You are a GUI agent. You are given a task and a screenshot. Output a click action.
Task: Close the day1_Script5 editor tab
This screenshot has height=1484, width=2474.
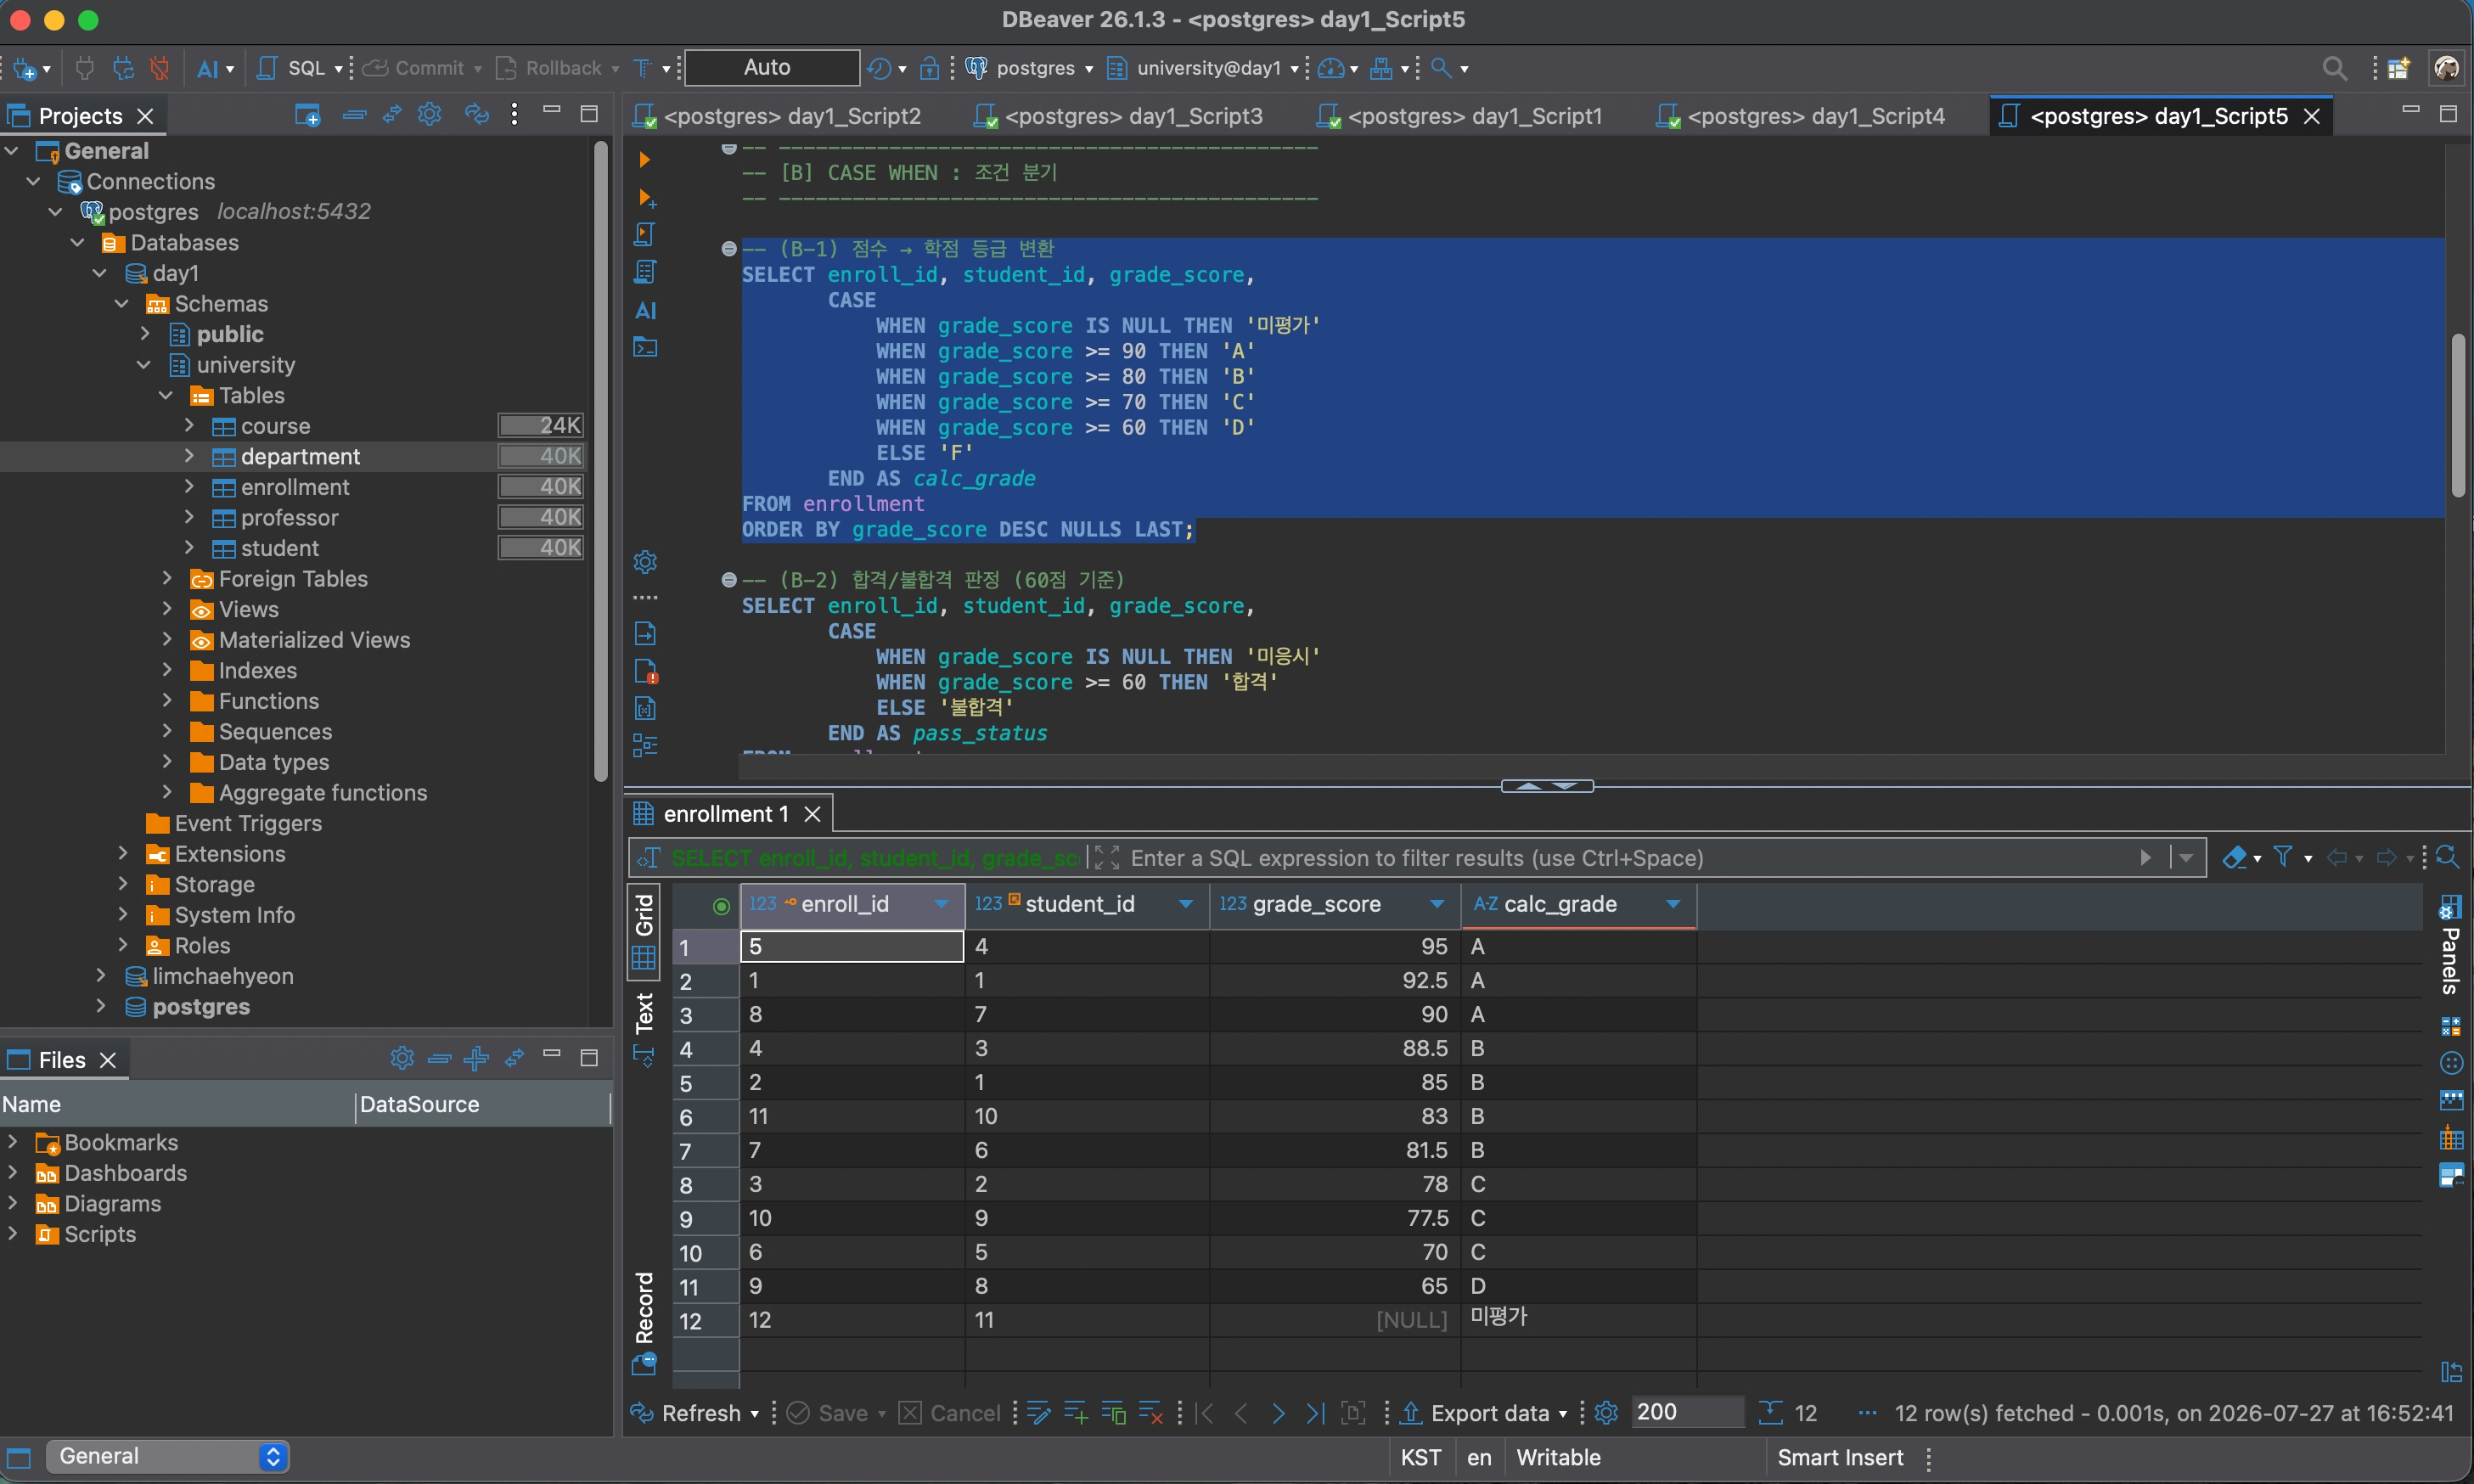point(2312,116)
